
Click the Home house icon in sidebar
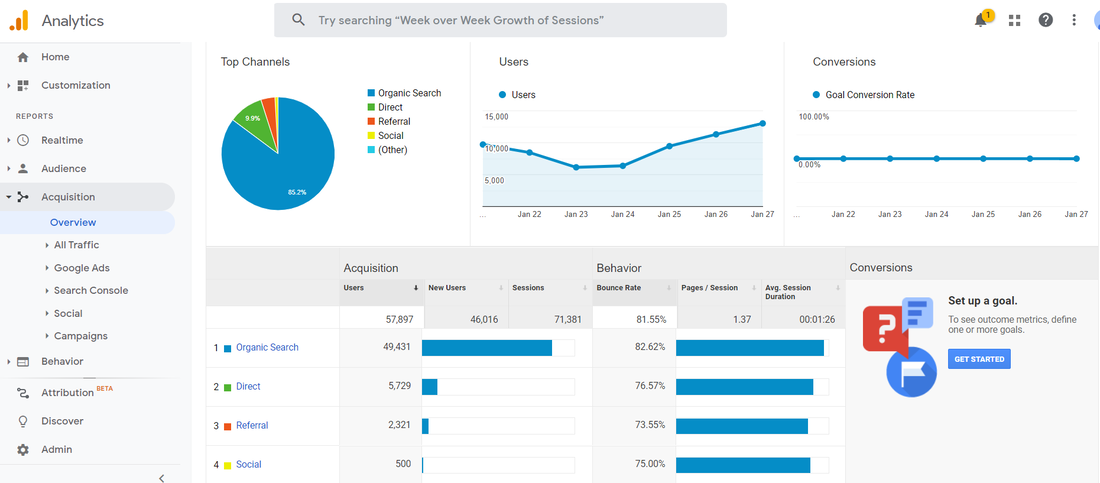tap(23, 57)
